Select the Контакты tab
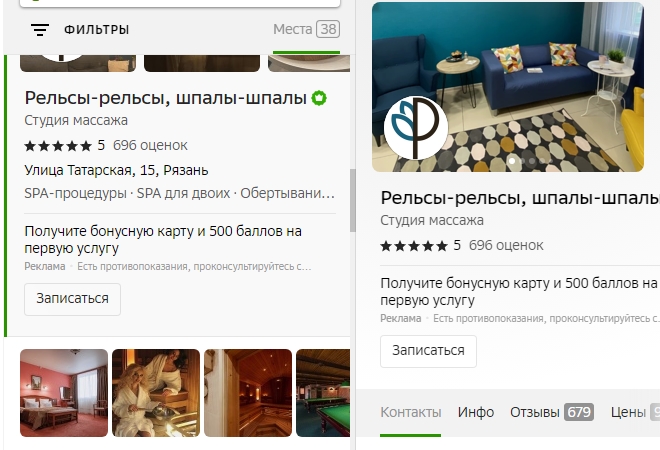 [410, 412]
